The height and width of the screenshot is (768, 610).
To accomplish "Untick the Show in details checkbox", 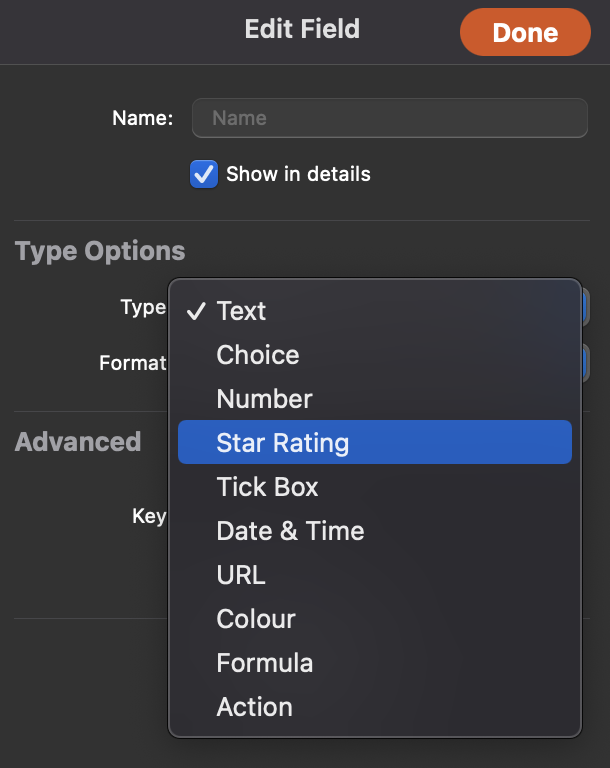I will point(204,174).
